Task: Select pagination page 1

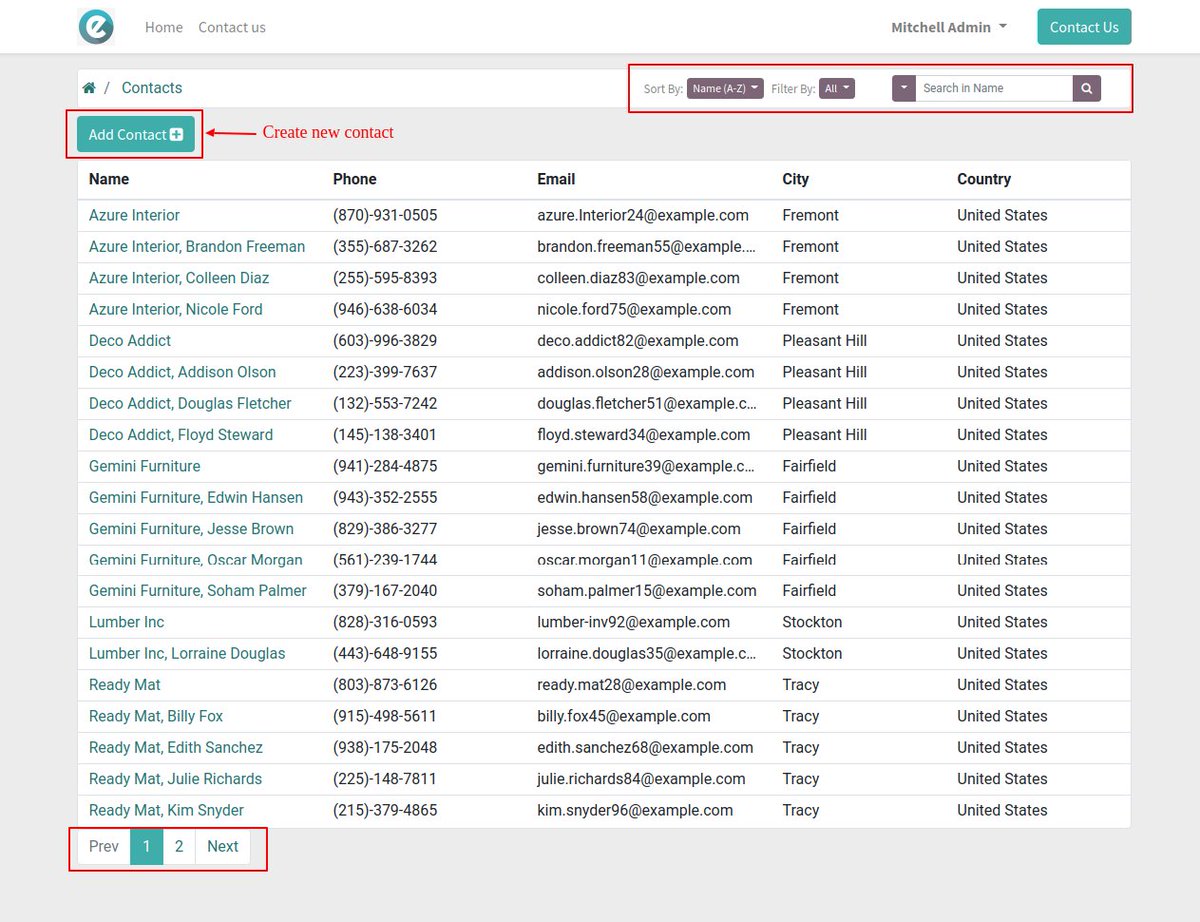Action: coord(146,846)
